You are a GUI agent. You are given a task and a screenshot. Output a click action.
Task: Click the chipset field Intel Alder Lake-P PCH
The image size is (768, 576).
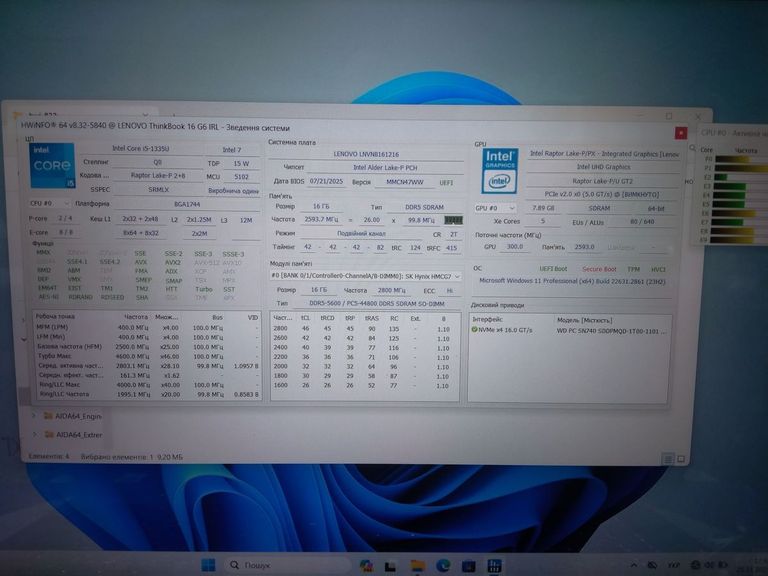point(385,168)
